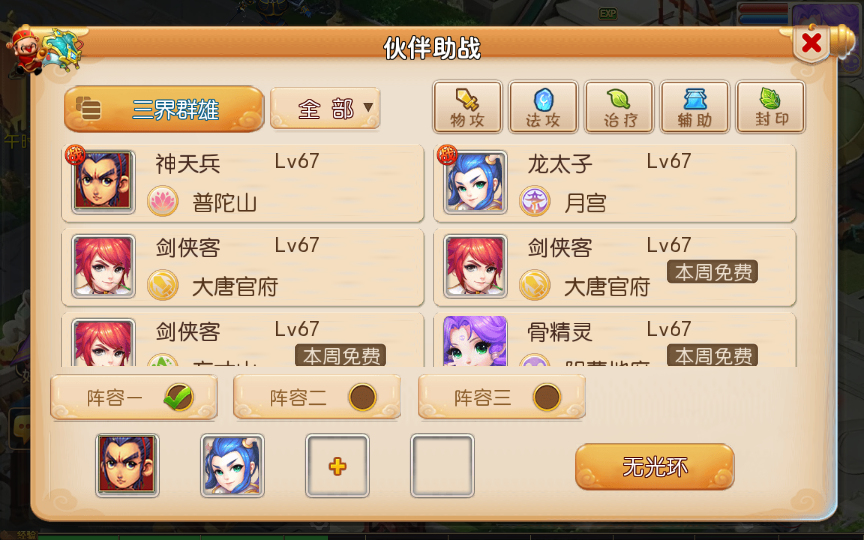Switch to lineup 阵容二
Screen dimensions: 864x540
pos(317,397)
